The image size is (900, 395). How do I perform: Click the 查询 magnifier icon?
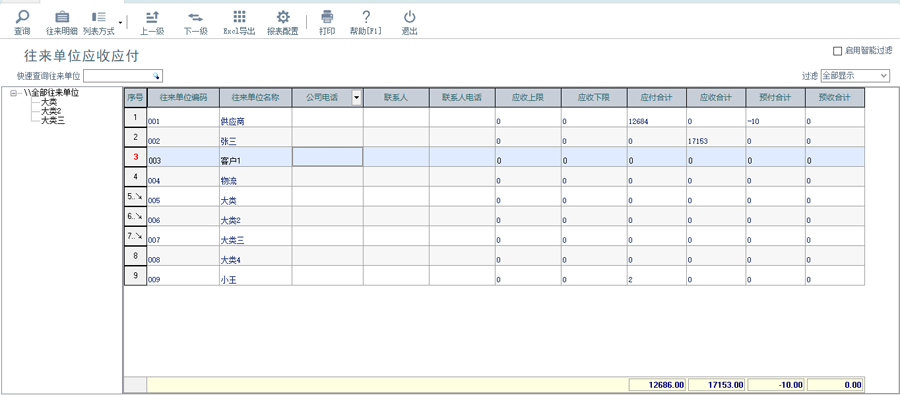point(22,17)
